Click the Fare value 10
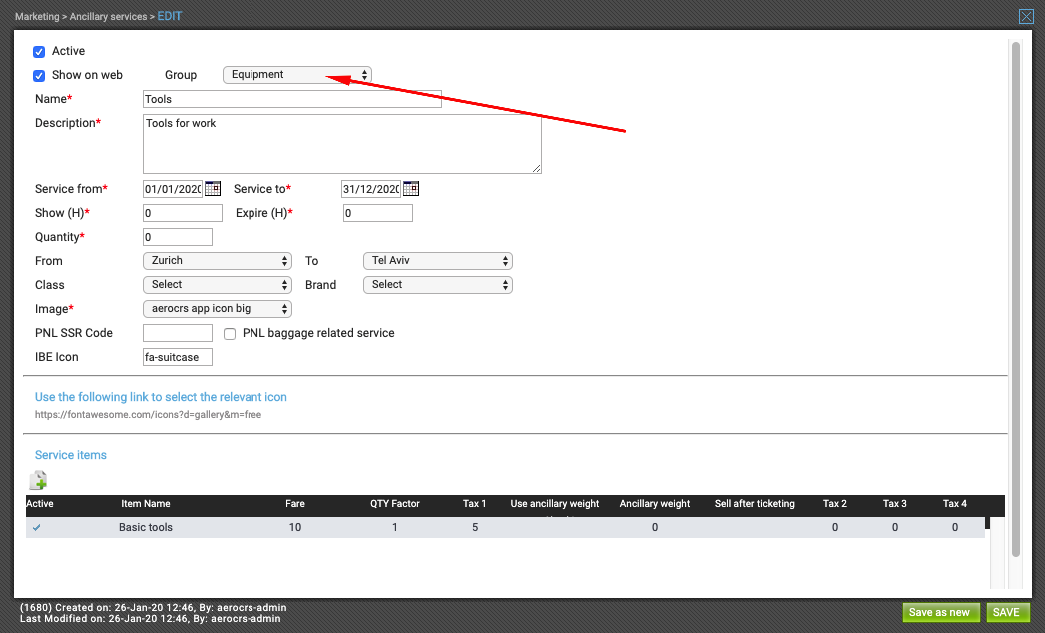Screen dimensions: 1045x633 (x=295, y=527)
